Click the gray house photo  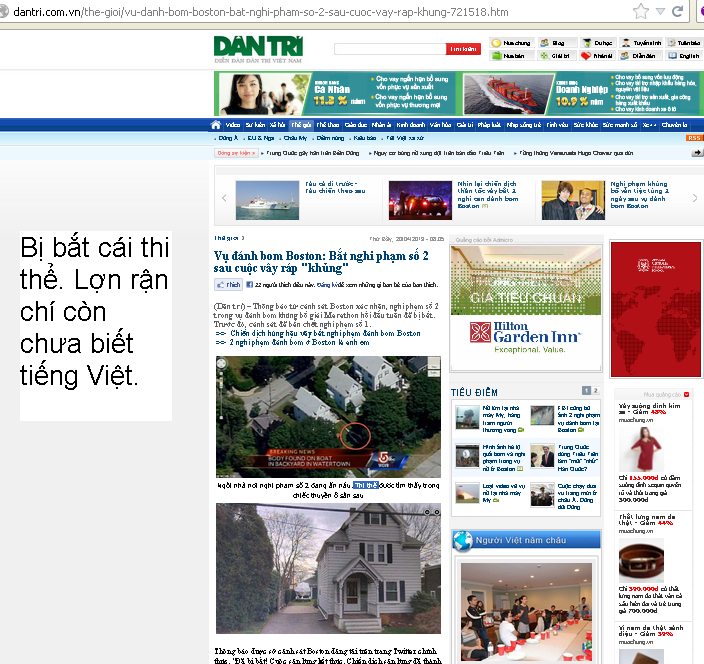tap(328, 568)
